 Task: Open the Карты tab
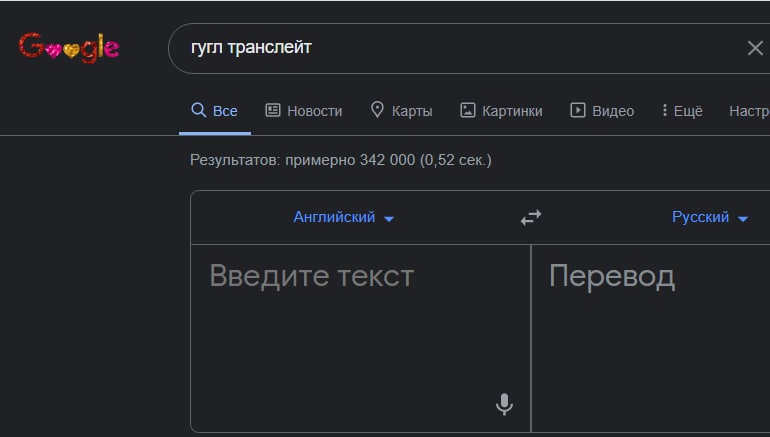click(401, 111)
